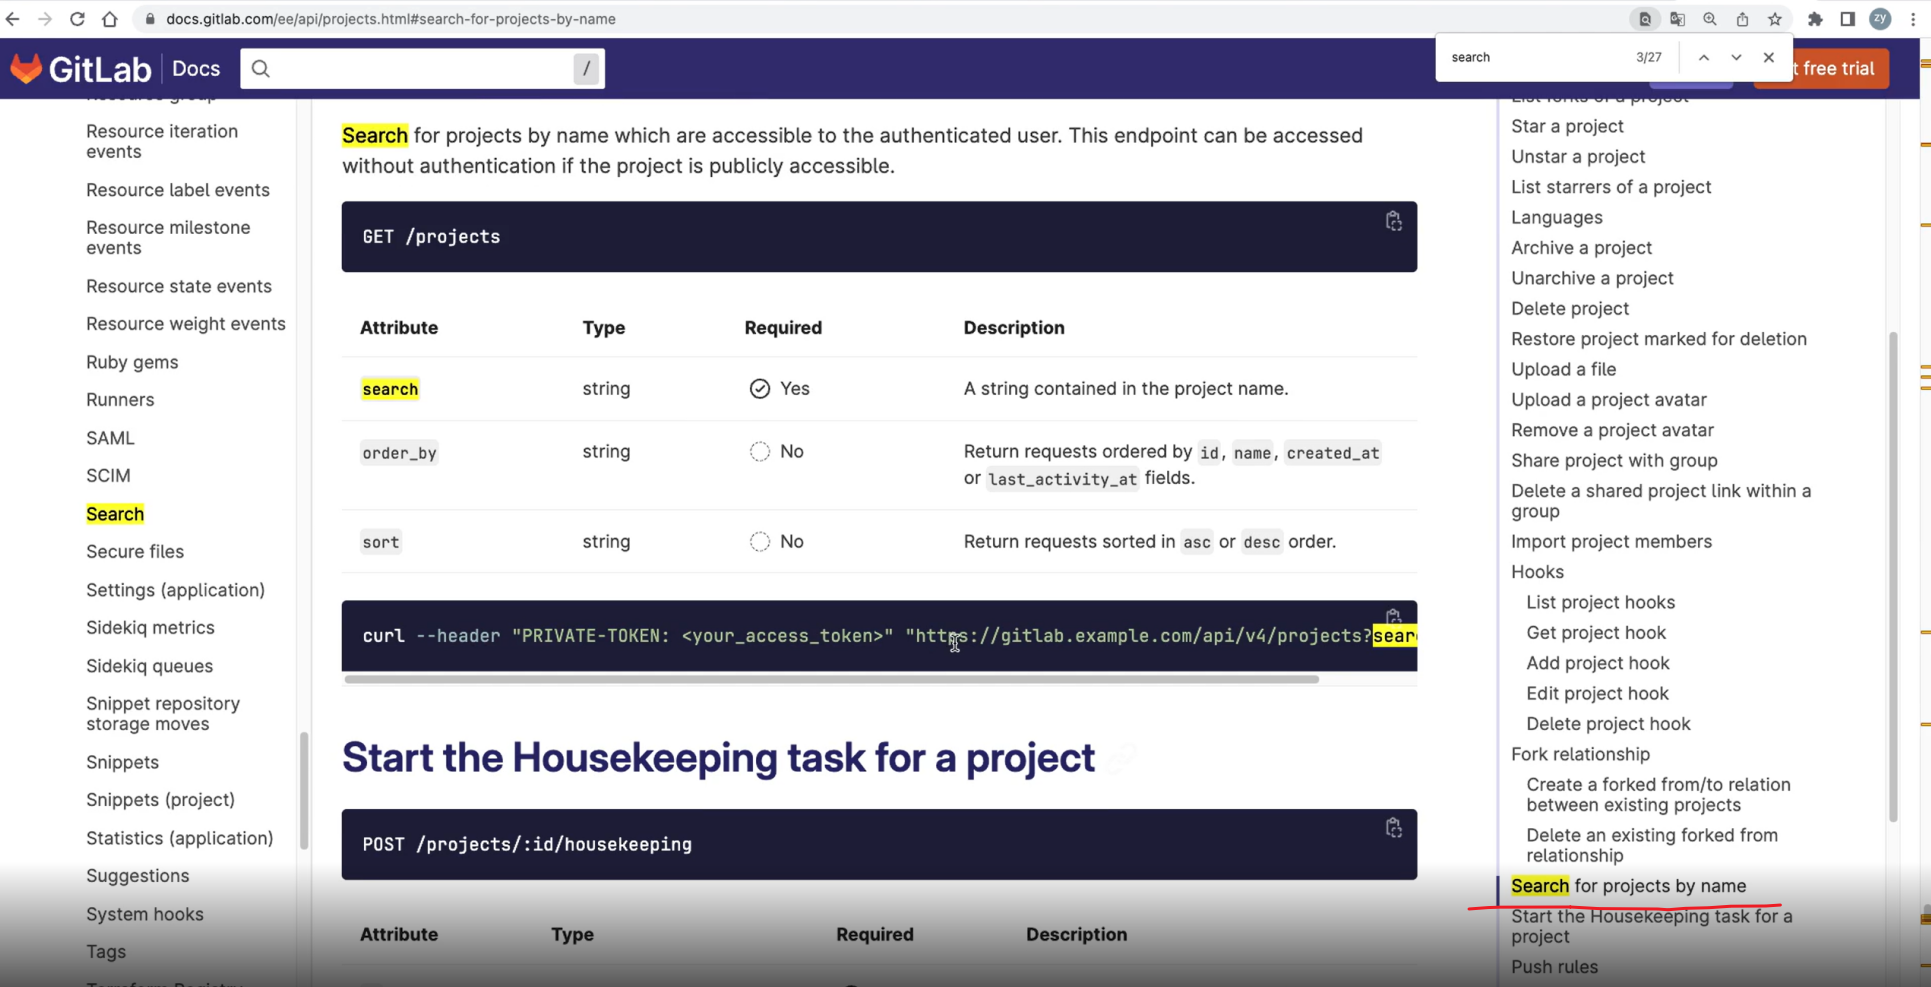Open the Chrome three-dot menu

(x=1913, y=19)
